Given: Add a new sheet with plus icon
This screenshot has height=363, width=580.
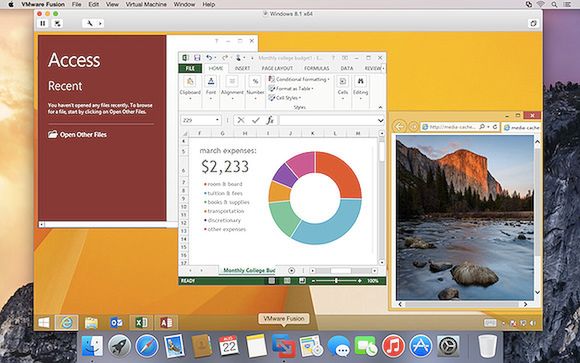Looking at the screenshot, I should (x=291, y=270).
